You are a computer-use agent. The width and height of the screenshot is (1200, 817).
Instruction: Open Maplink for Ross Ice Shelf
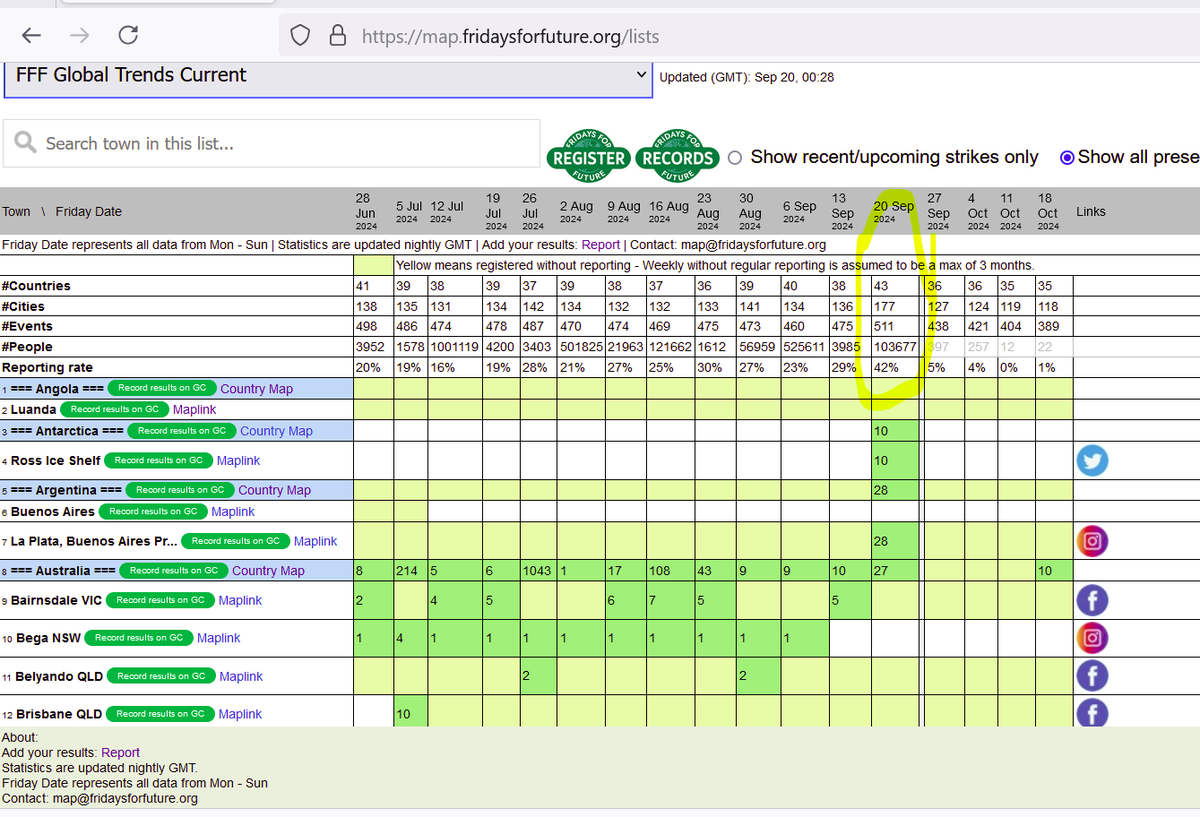[x=238, y=461]
